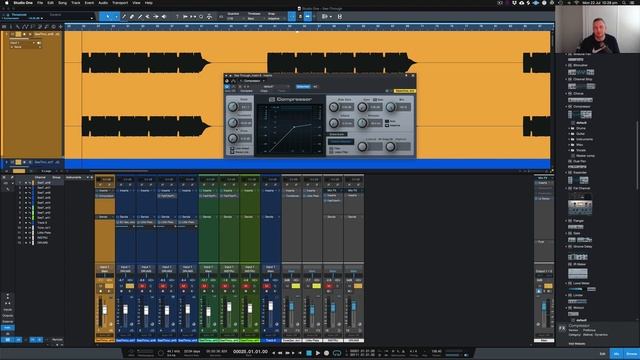
Task: Open the Event menu
Action: pyautogui.click(x=89, y=2)
